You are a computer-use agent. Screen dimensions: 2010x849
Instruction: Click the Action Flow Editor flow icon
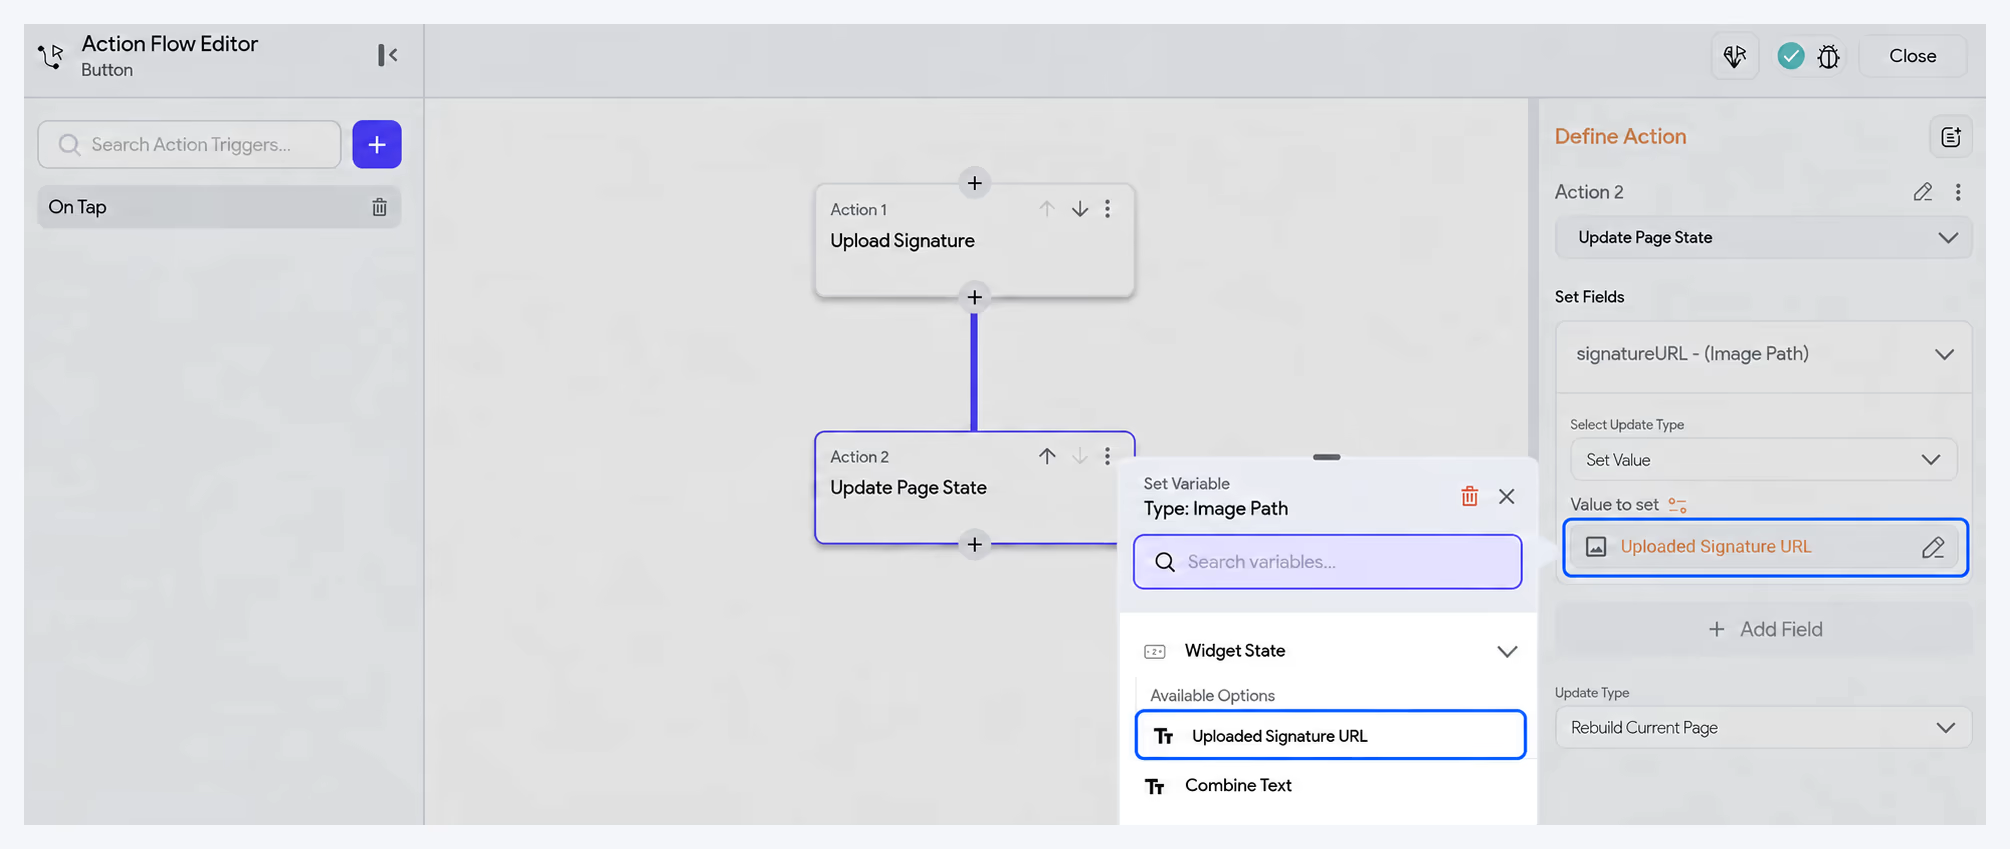point(51,56)
